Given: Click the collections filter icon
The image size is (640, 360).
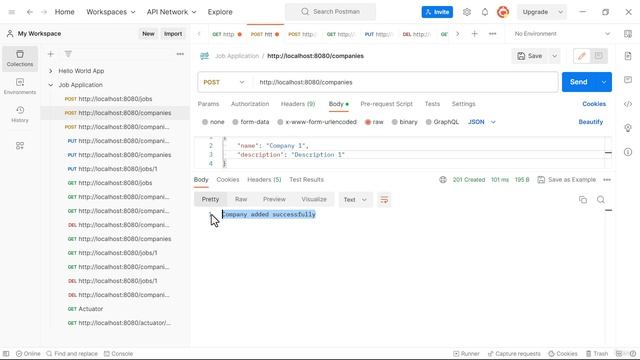Looking at the screenshot, I should pos(68,54).
